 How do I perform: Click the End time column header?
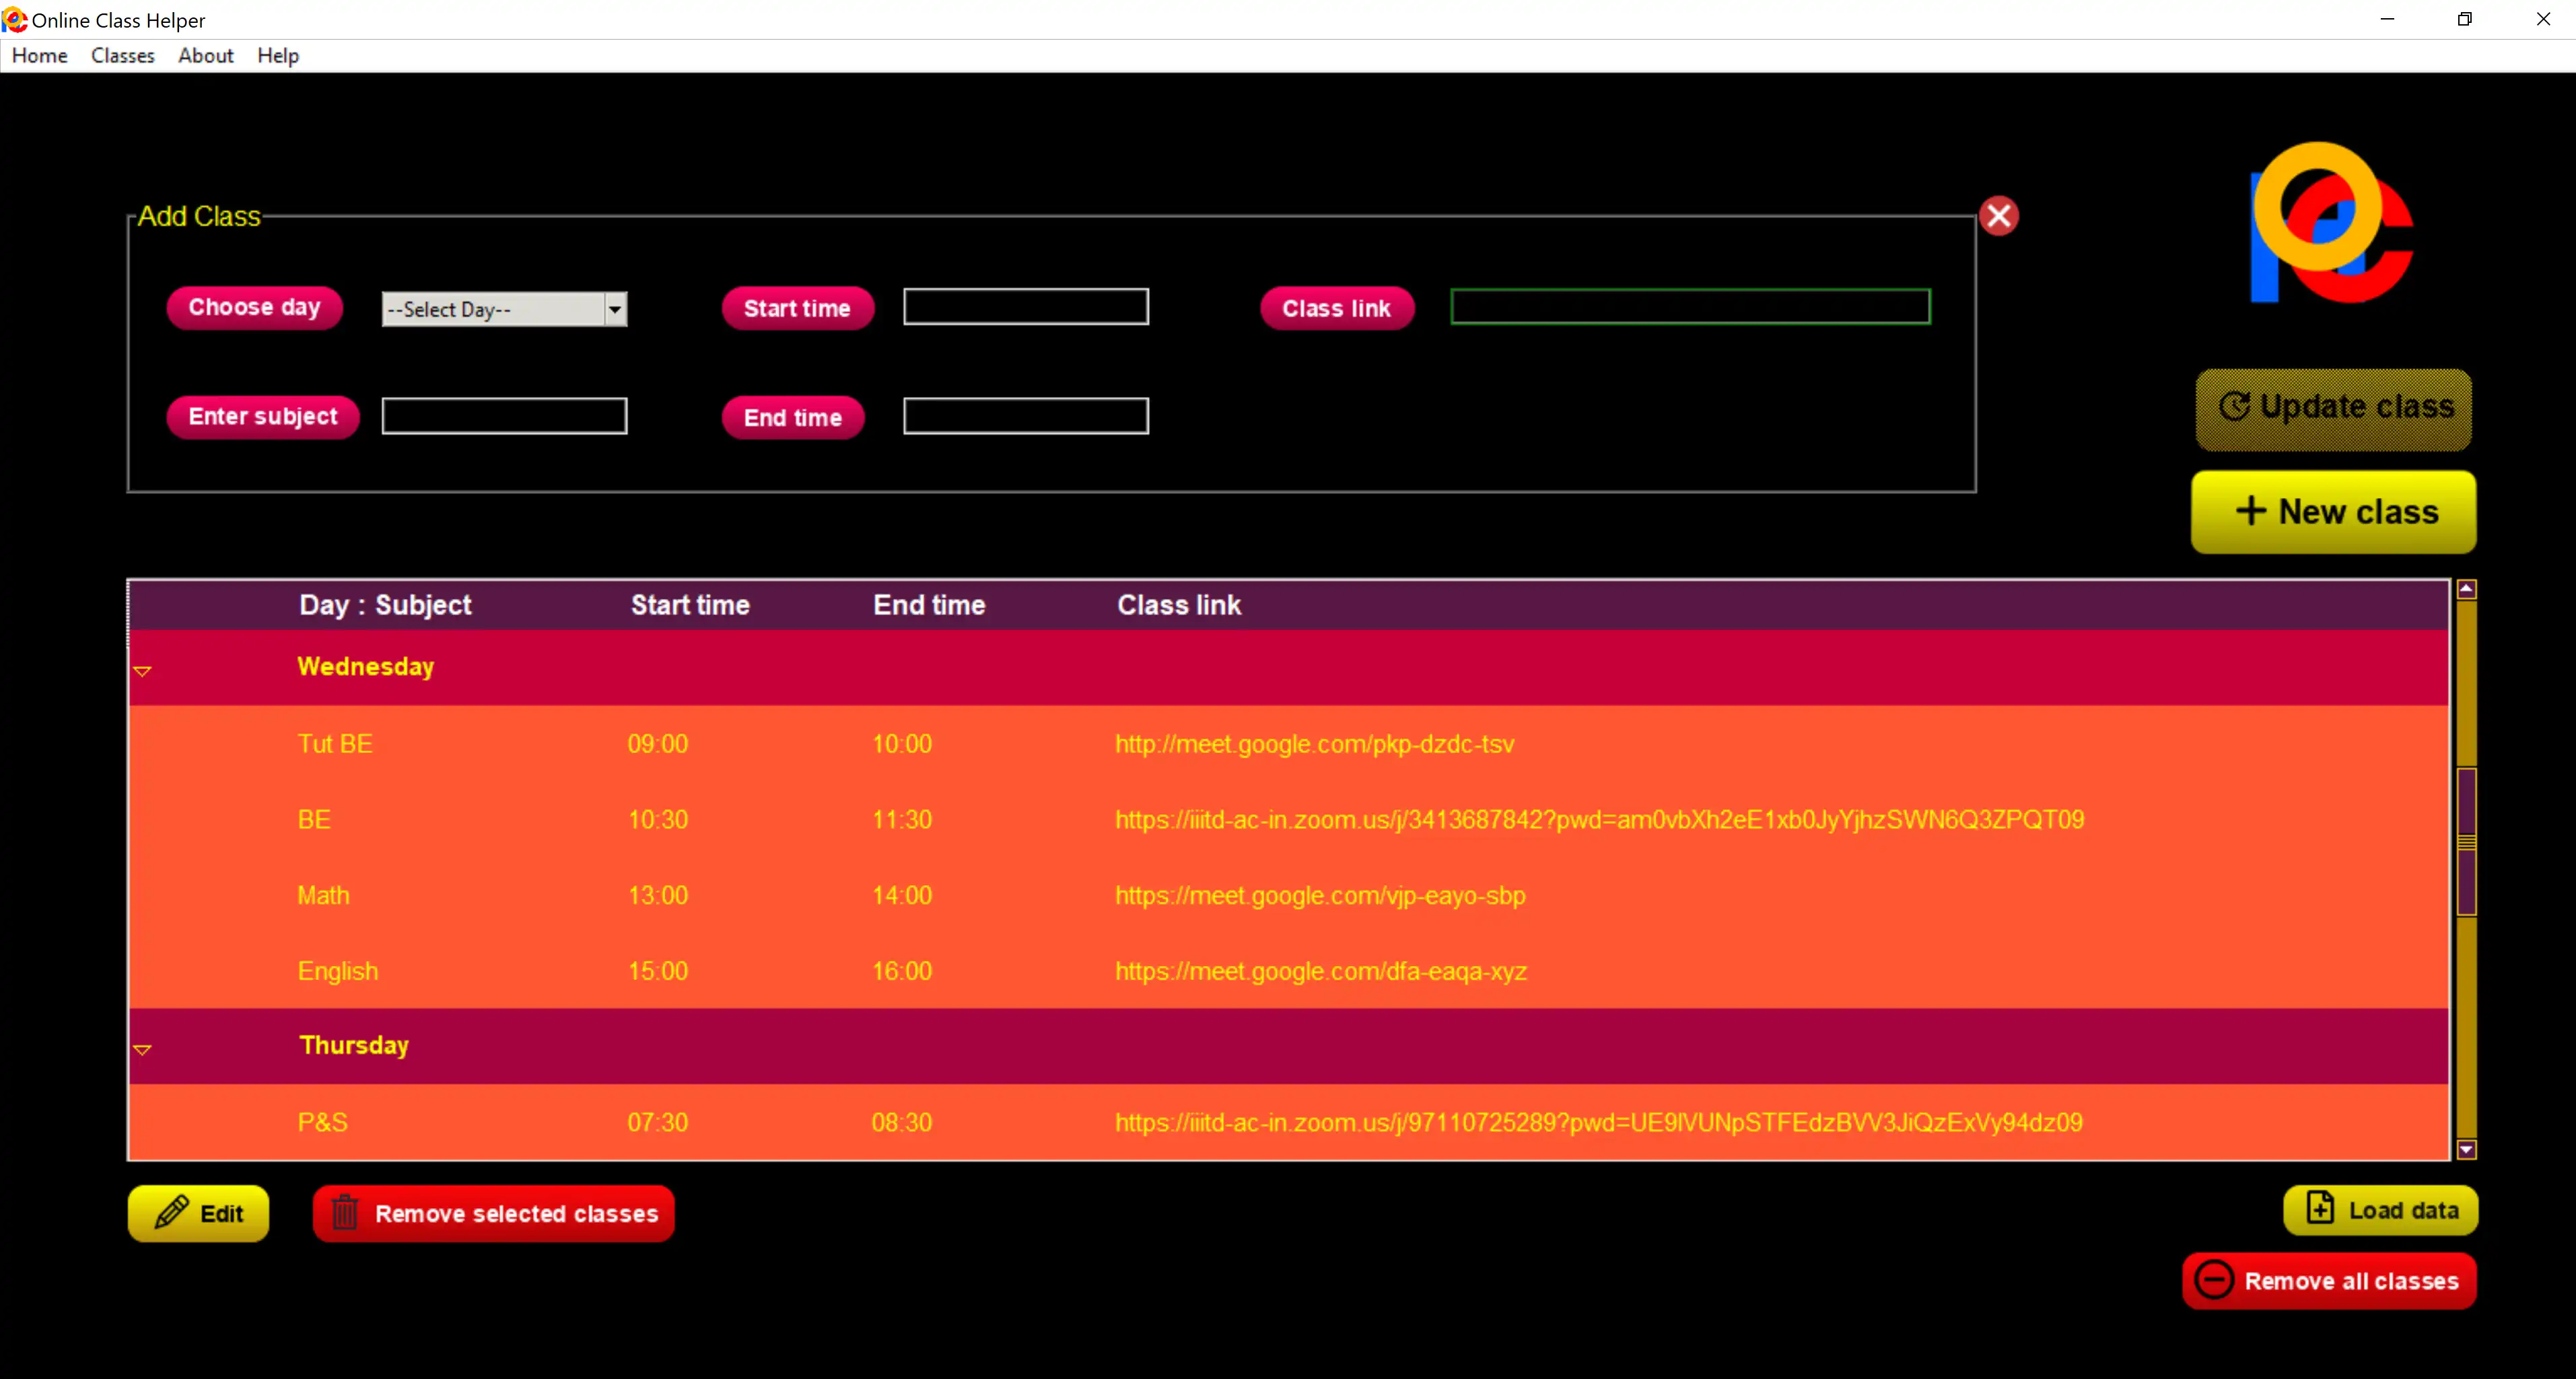click(x=929, y=605)
